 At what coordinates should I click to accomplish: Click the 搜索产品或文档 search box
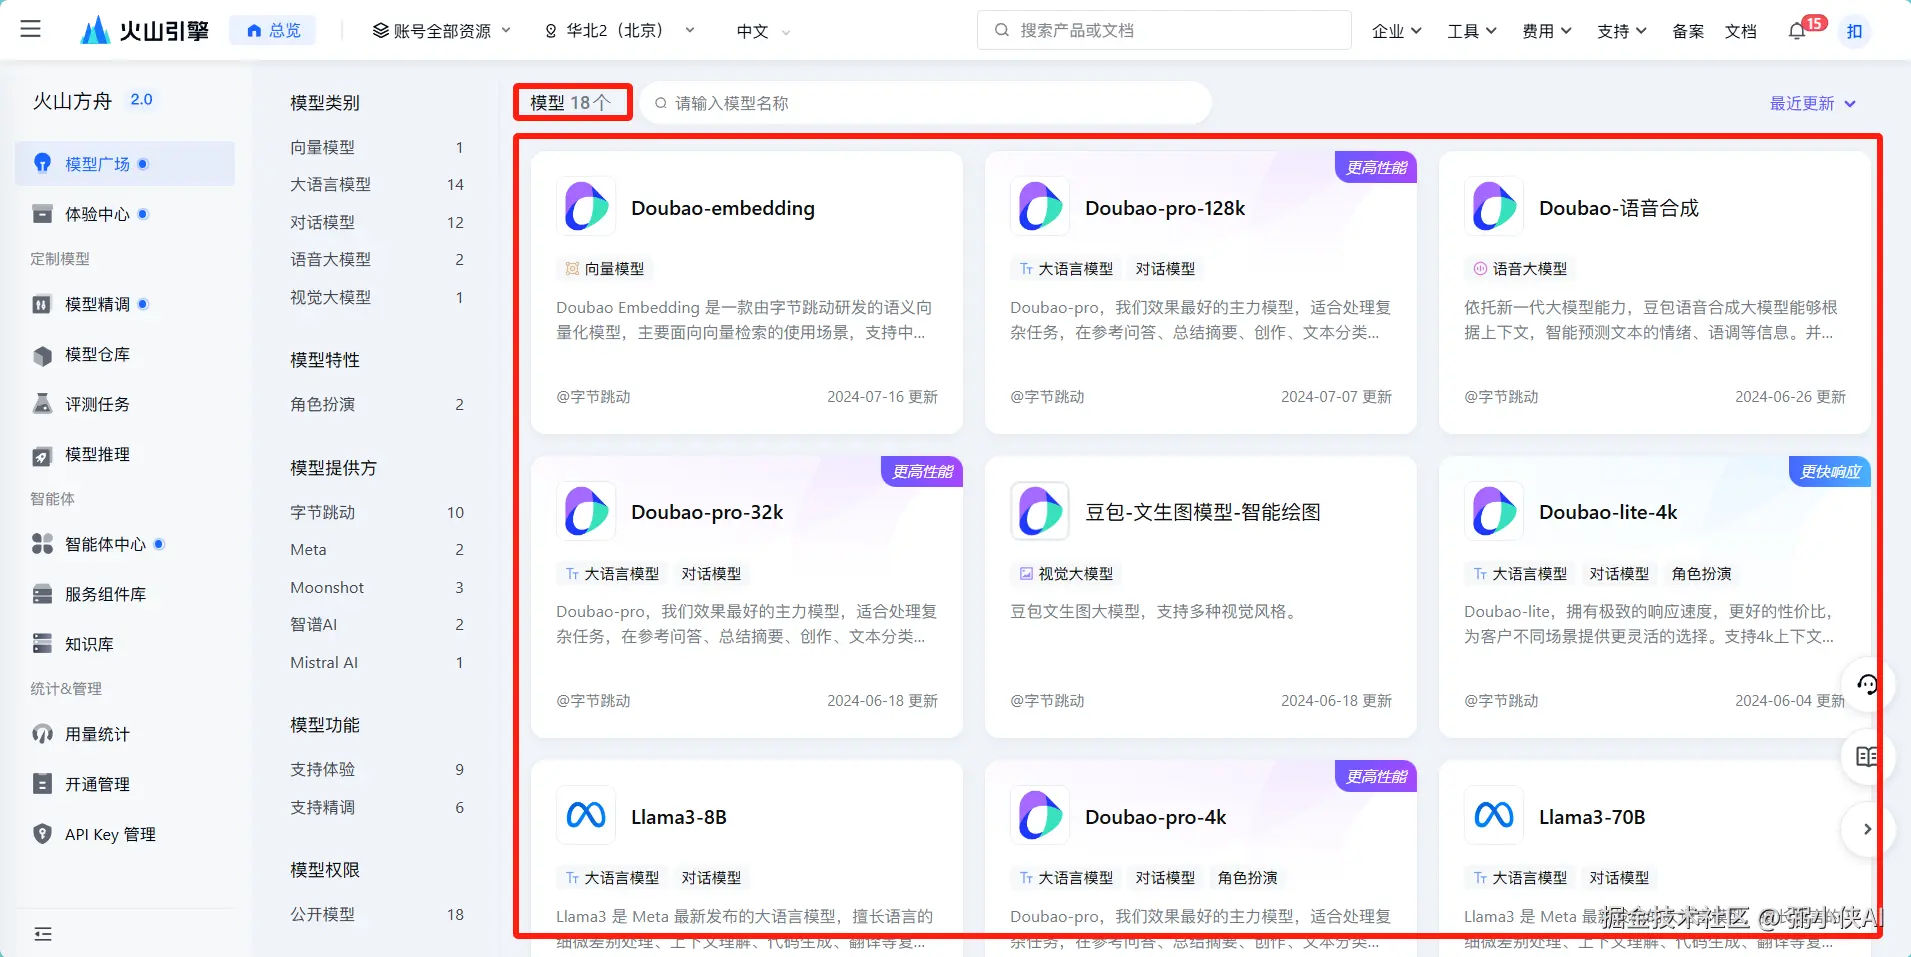[1164, 30]
